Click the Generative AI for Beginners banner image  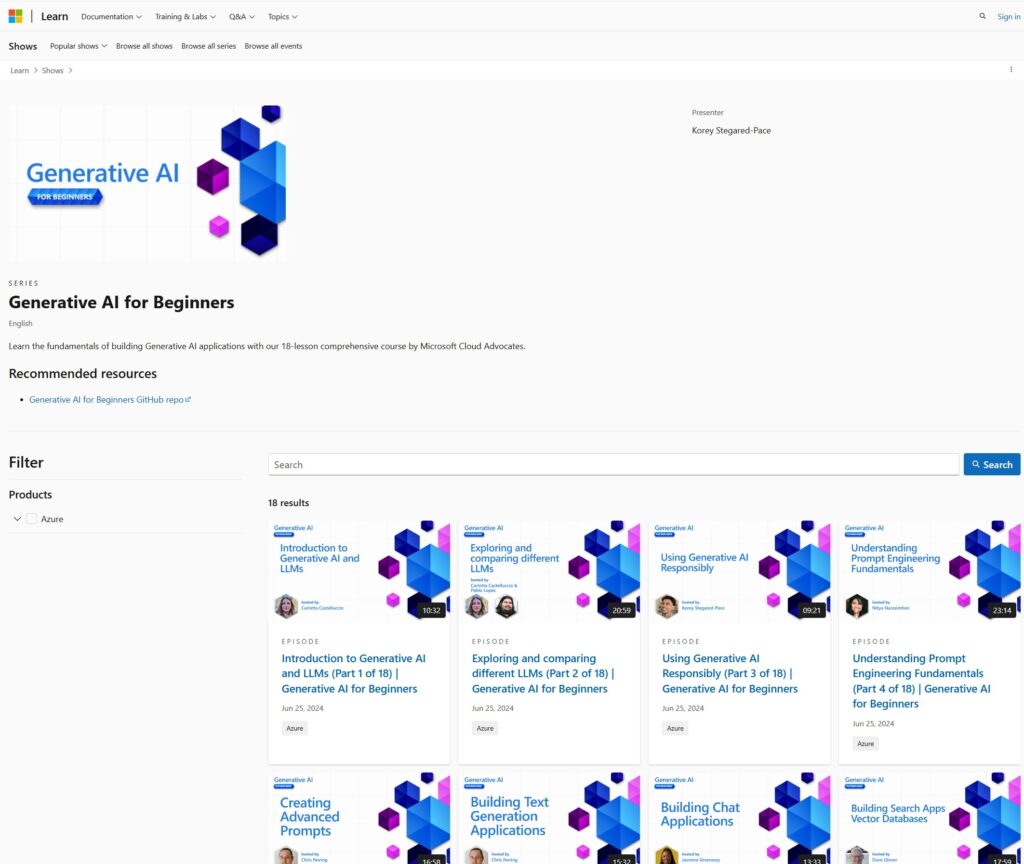click(148, 182)
